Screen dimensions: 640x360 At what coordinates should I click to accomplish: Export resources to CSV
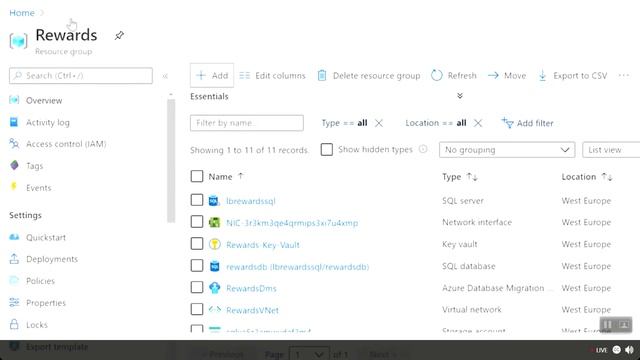point(572,76)
